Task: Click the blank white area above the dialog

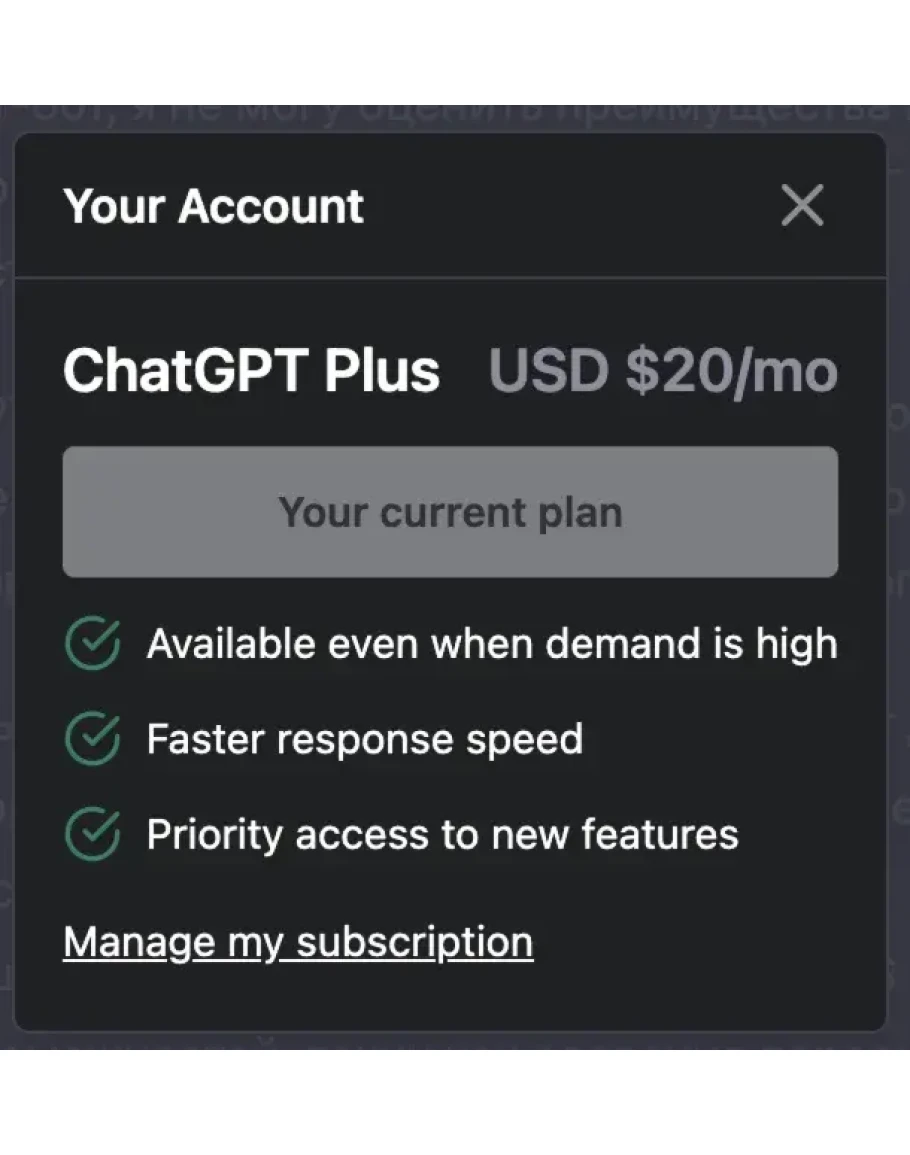Action: point(450,50)
